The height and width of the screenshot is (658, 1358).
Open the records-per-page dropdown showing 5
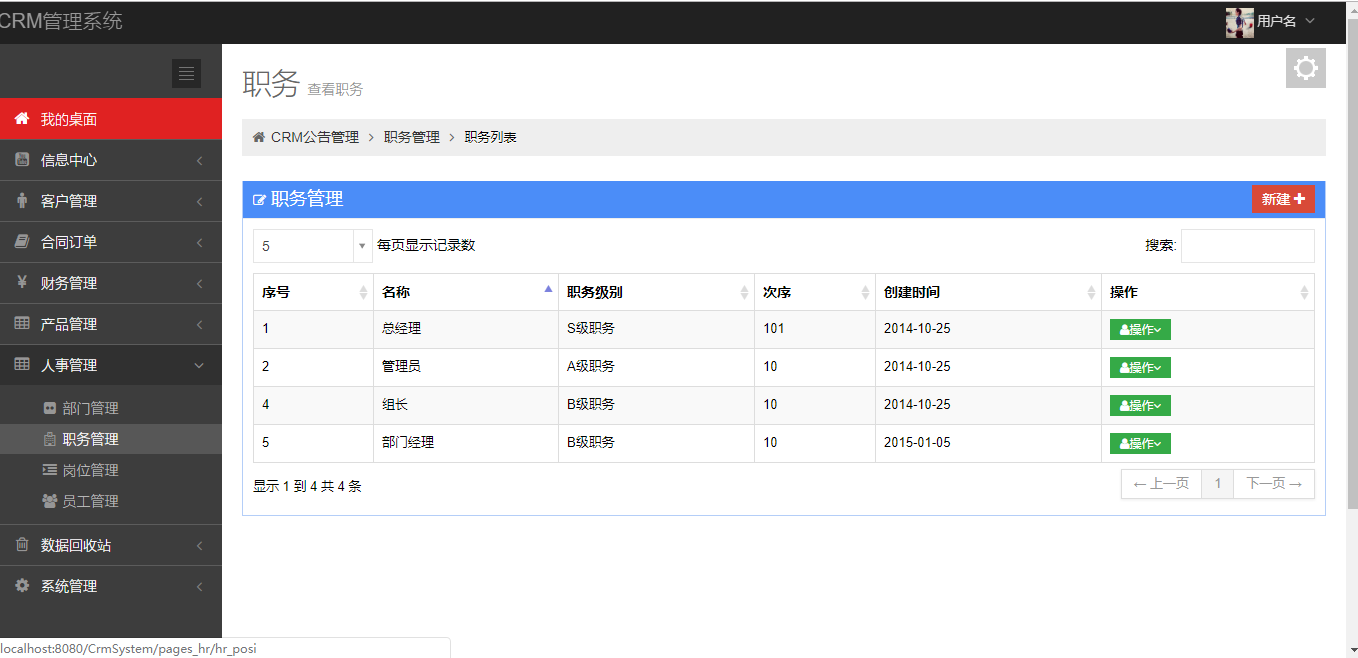313,246
